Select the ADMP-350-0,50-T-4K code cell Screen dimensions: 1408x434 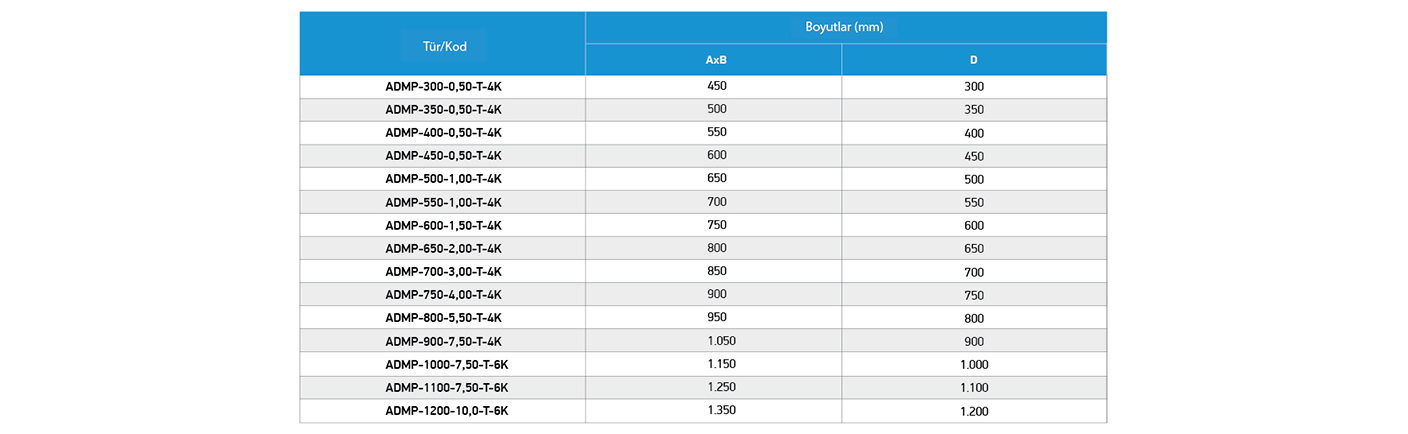443,109
